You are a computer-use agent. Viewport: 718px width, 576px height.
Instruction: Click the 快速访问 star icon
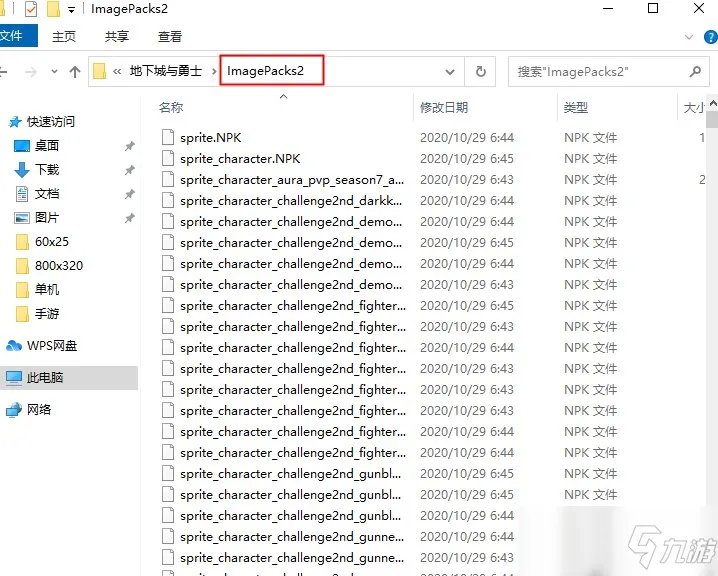click(x=15, y=122)
